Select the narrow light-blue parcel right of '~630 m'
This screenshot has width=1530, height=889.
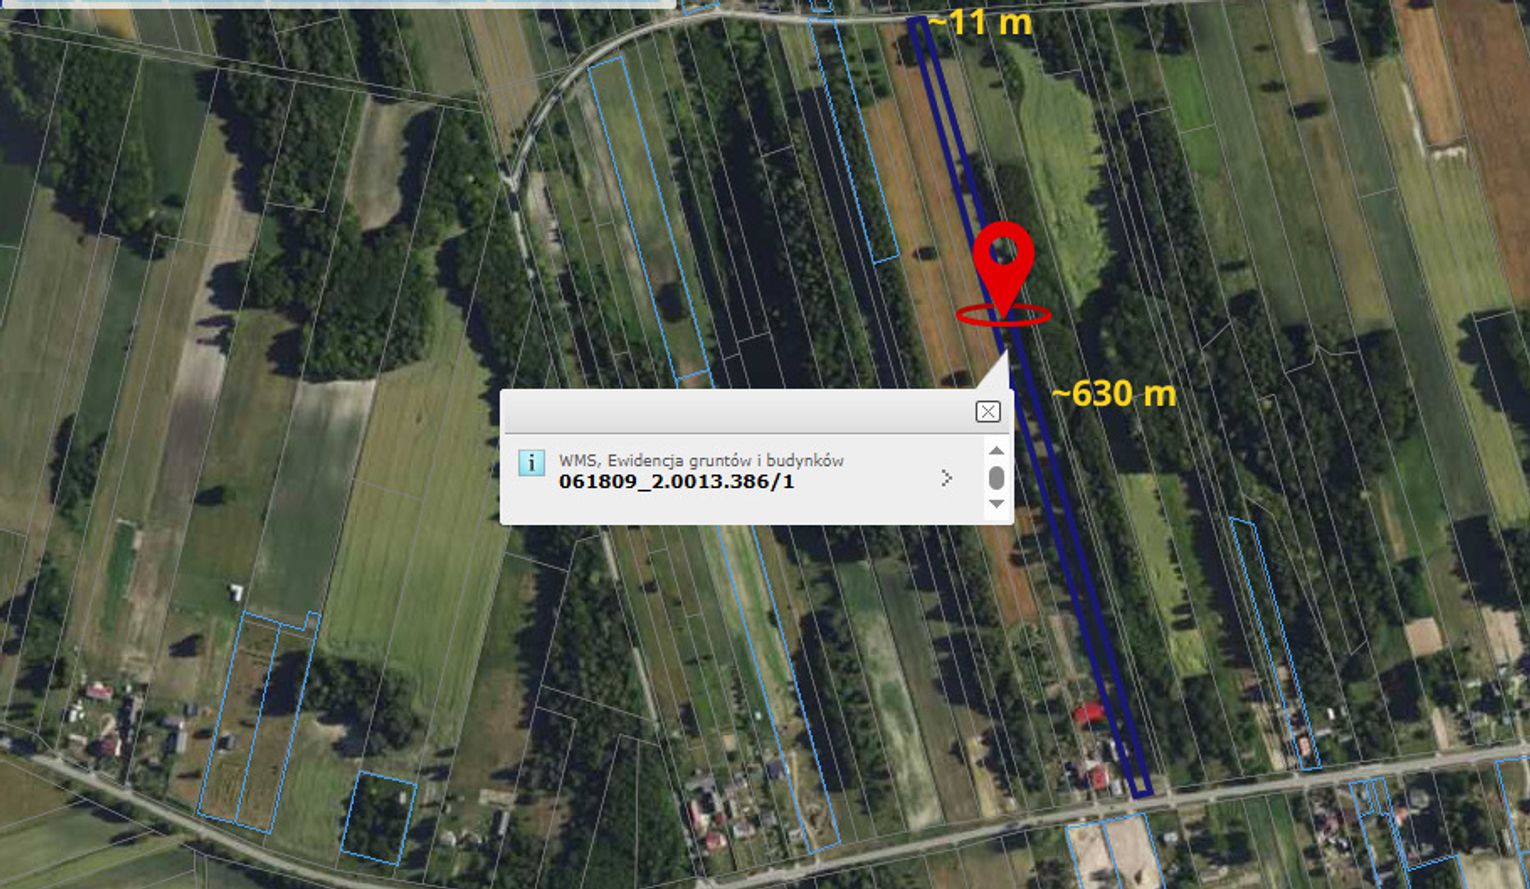[1273, 644]
